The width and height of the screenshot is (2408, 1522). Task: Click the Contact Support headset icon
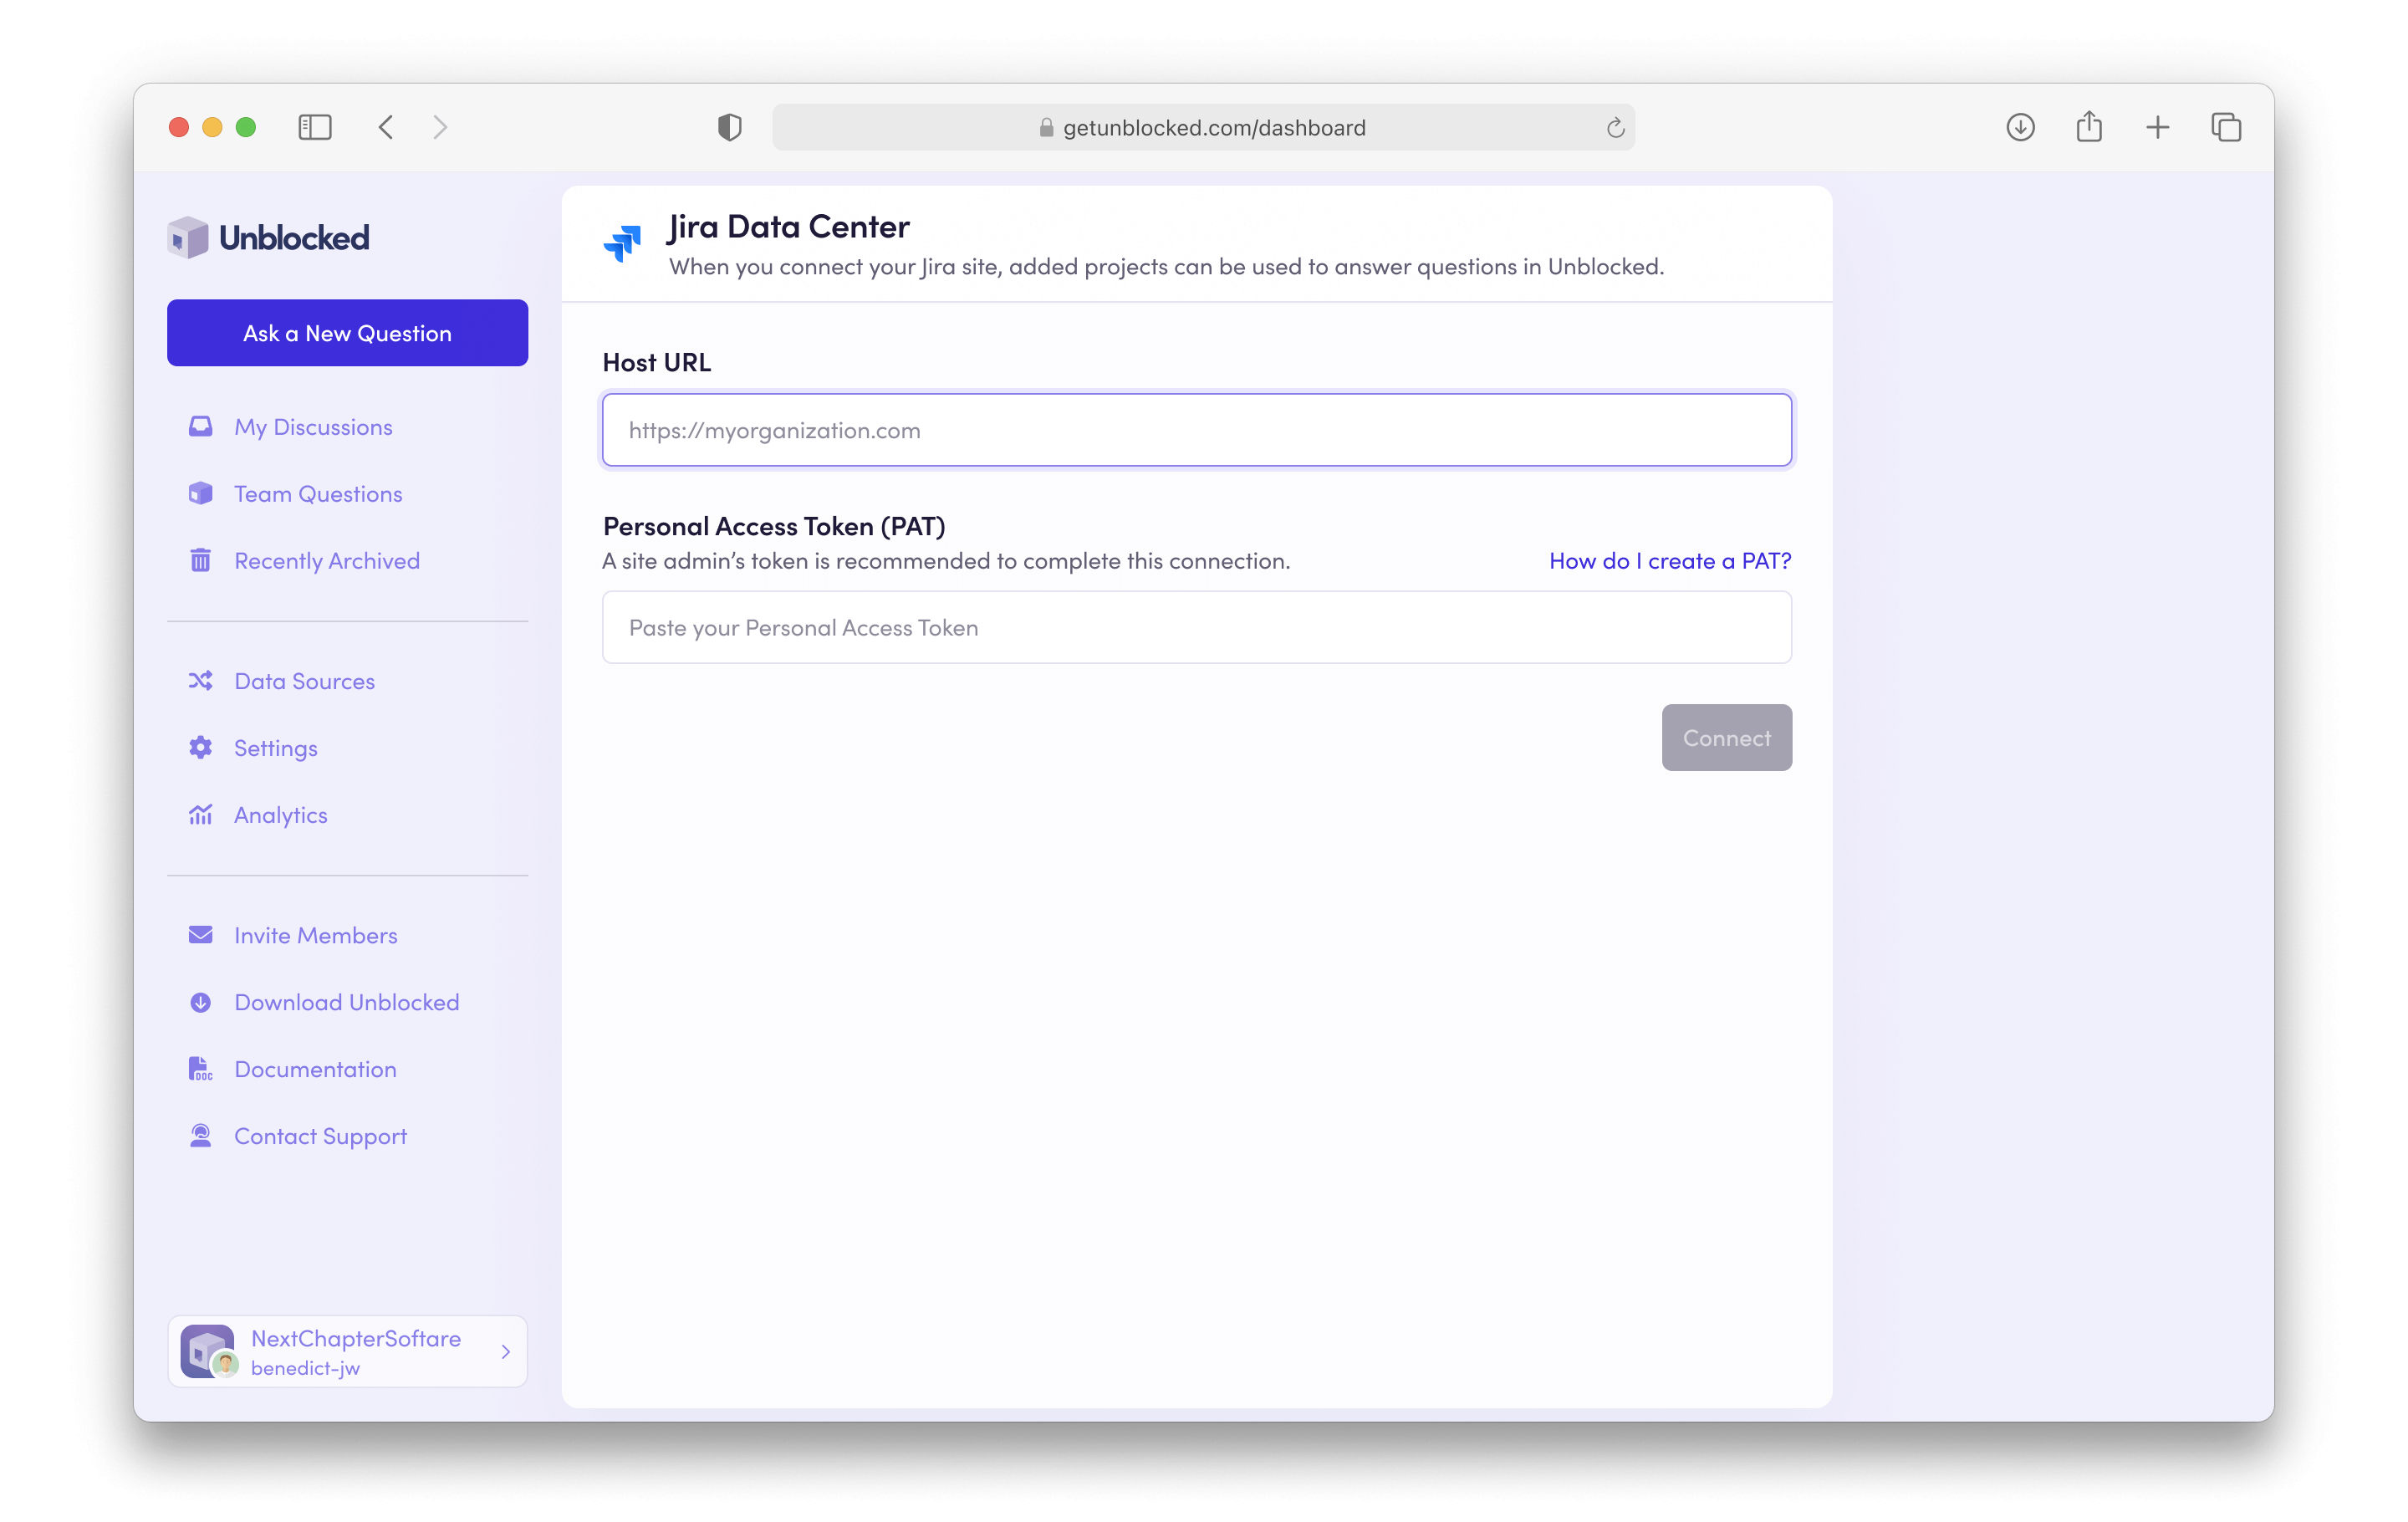[x=200, y=1136]
